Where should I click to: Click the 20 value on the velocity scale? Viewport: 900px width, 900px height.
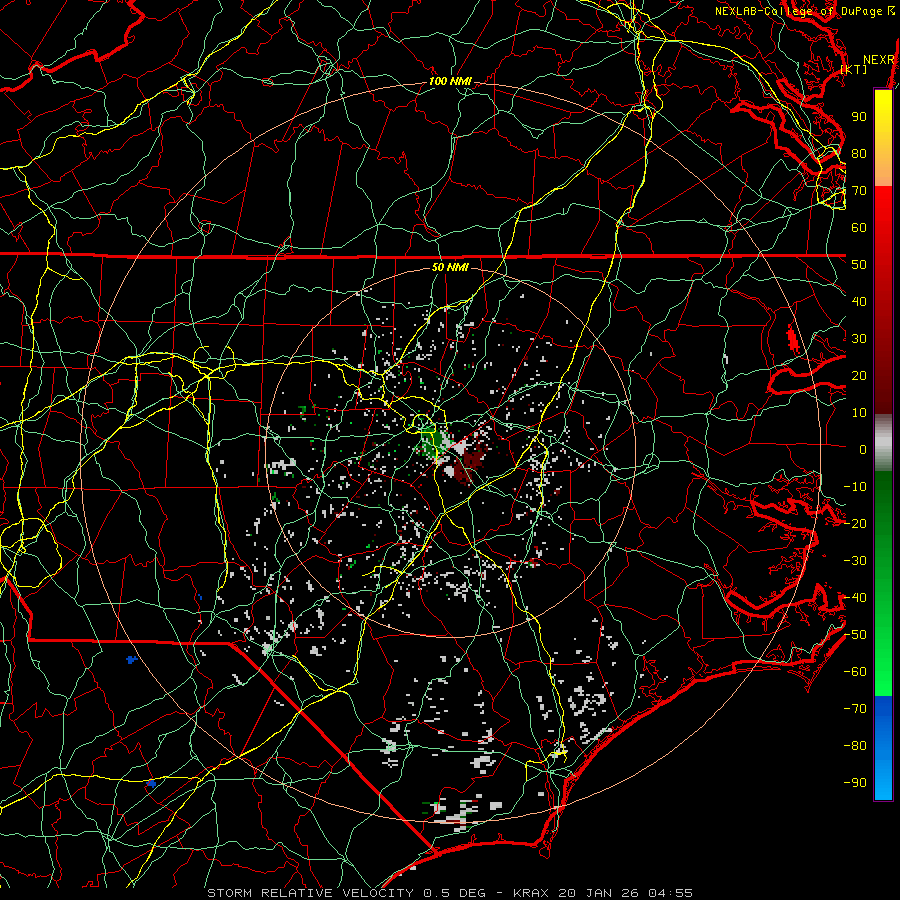[x=859, y=375]
